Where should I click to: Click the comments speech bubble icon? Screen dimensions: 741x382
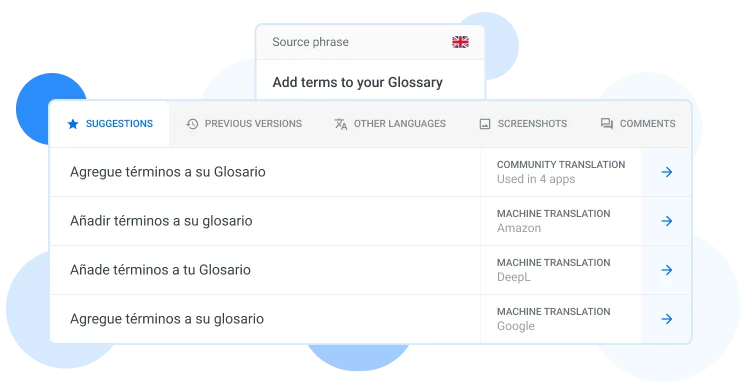click(x=607, y=124)
